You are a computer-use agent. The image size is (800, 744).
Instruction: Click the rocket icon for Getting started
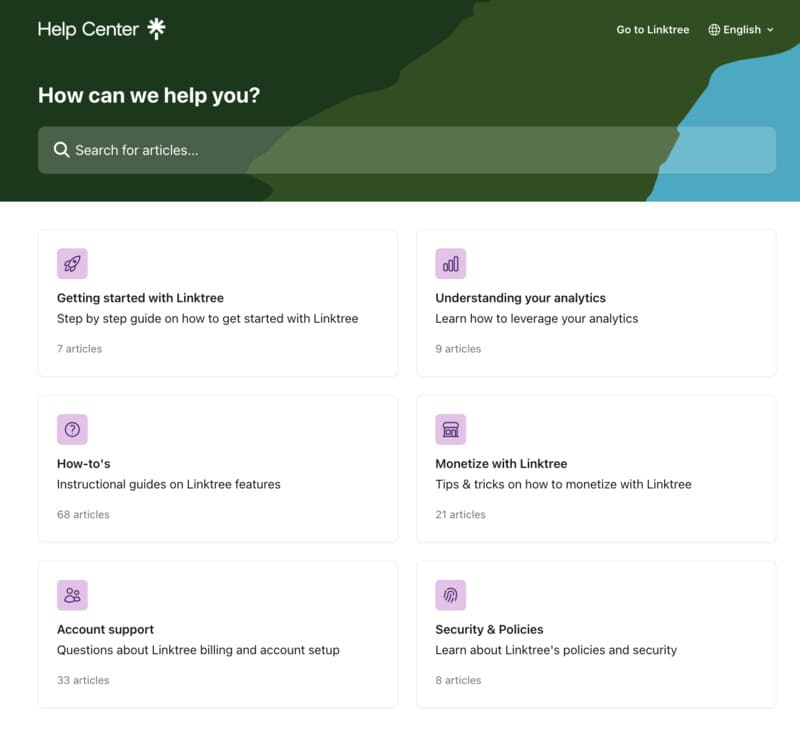[x=72, y=264]
